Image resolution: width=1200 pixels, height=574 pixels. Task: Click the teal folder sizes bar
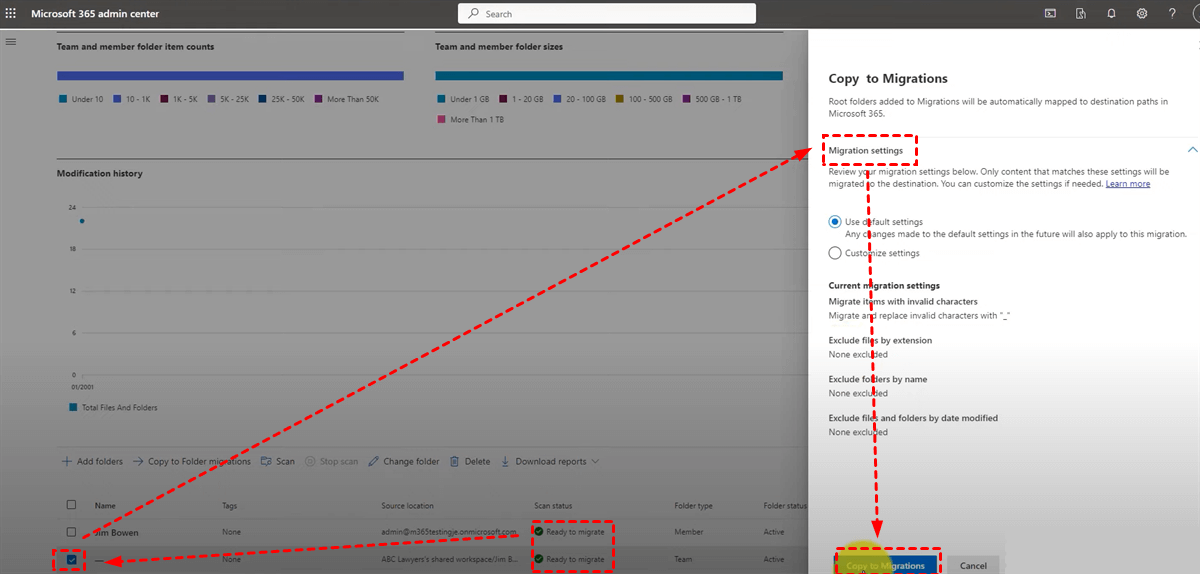609,75
